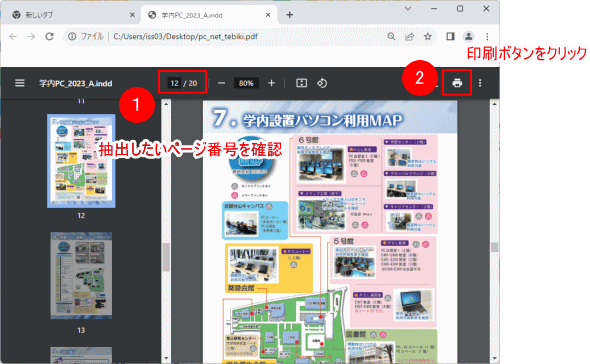590x364 pixels.
Task: Open the Chrome profile avatar
Action: point(468,36)
